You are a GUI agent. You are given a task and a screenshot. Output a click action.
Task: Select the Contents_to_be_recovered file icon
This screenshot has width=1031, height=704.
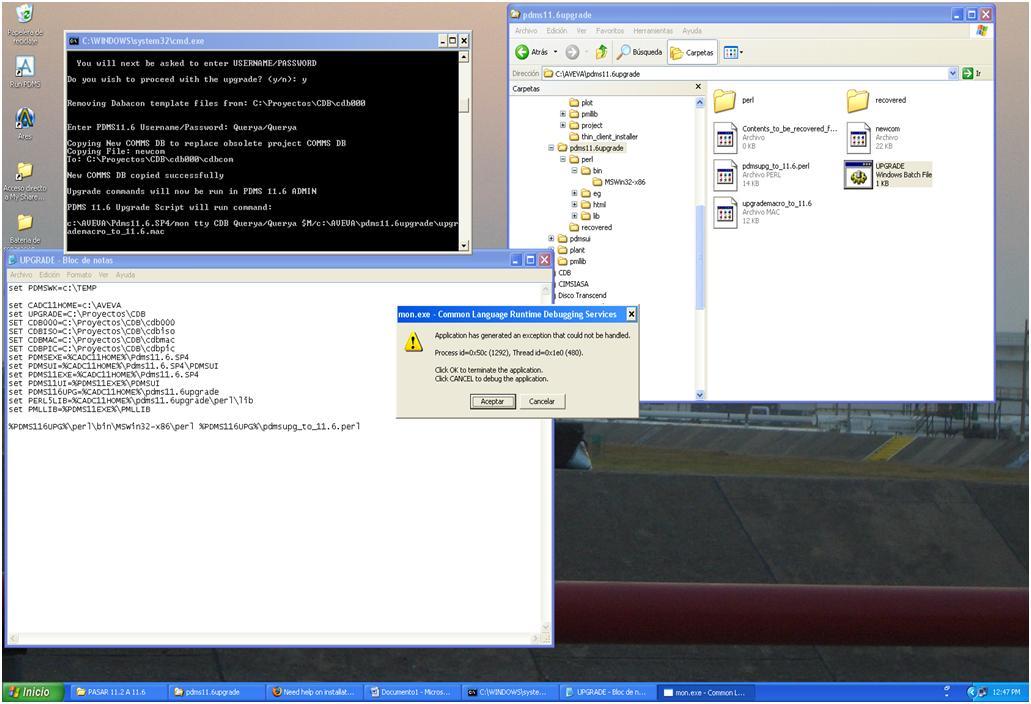point(725,137)
